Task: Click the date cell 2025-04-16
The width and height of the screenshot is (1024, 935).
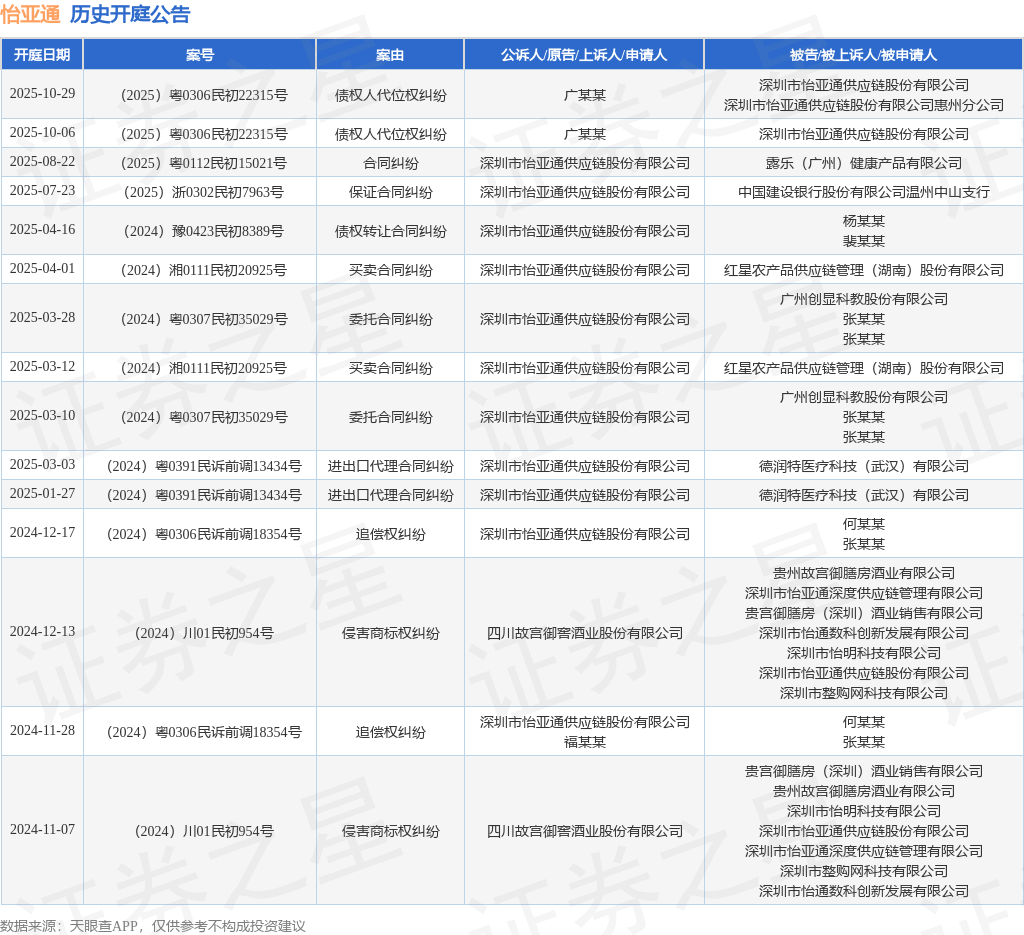Action: (42, 229)
